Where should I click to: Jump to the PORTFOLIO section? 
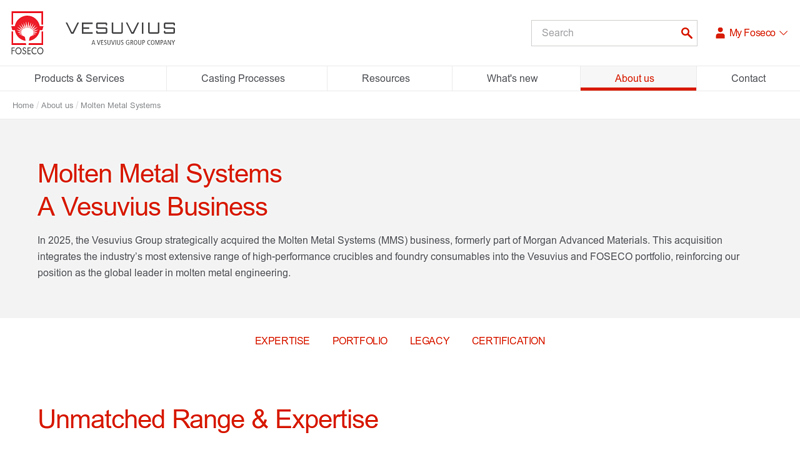tap(360, 341)
